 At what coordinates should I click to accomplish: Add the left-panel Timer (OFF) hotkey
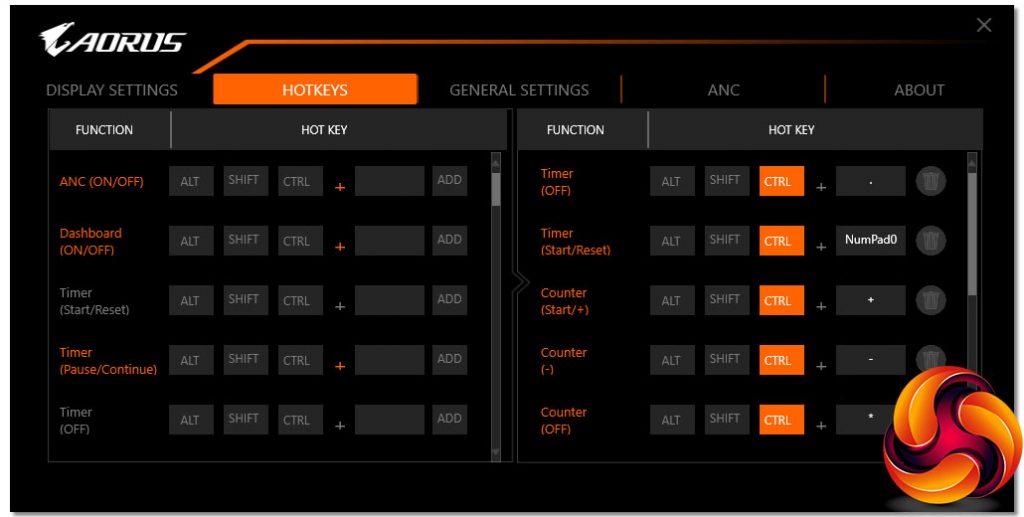(449, 419)
